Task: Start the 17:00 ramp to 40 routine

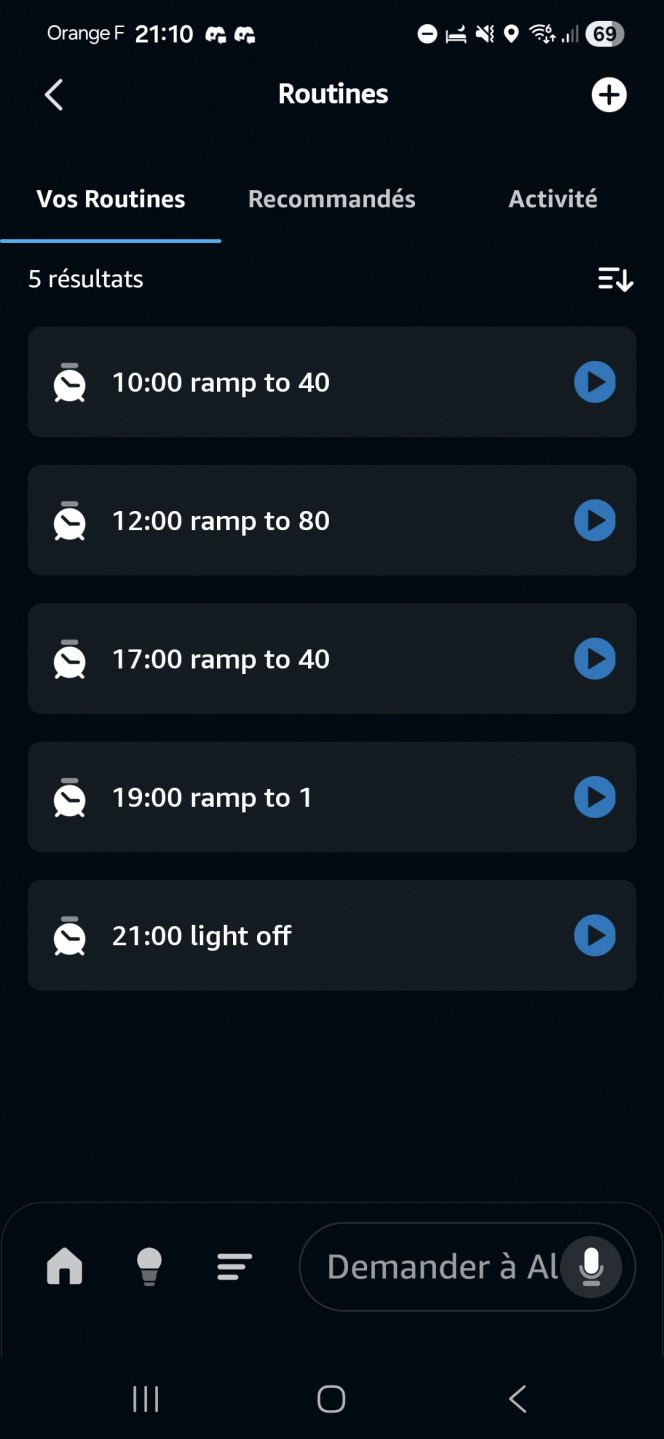Action: tap(594, 659)
